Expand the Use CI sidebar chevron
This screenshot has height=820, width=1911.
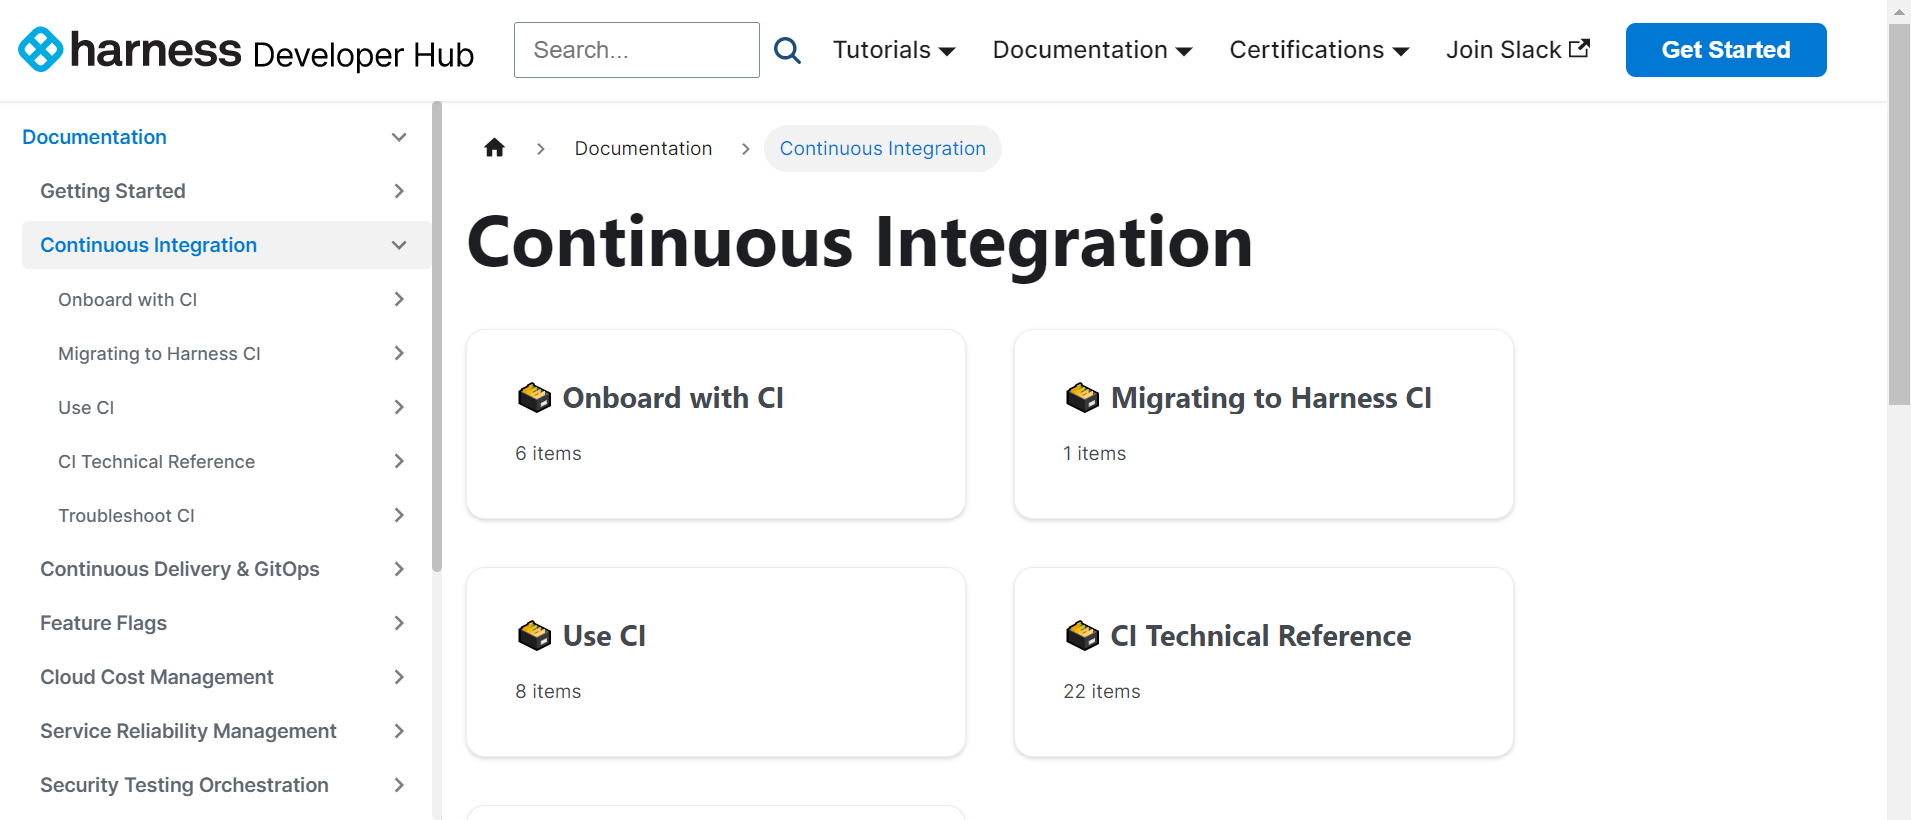pos(399,407)
